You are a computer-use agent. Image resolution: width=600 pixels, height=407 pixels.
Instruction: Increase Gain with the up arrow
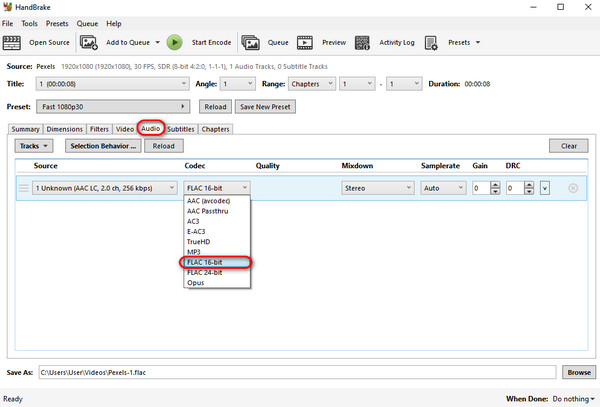coord(495,185)
